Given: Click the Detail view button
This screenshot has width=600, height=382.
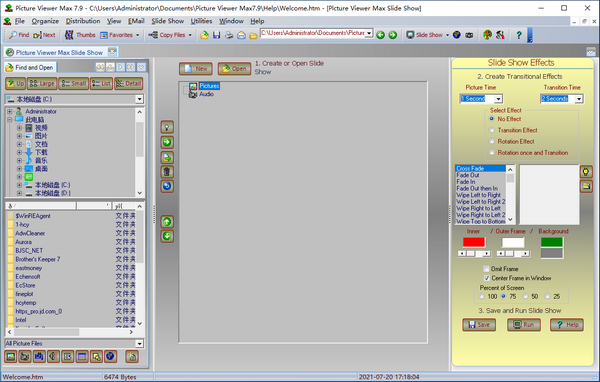Looking at the screenshot, I should pos(129,83).
